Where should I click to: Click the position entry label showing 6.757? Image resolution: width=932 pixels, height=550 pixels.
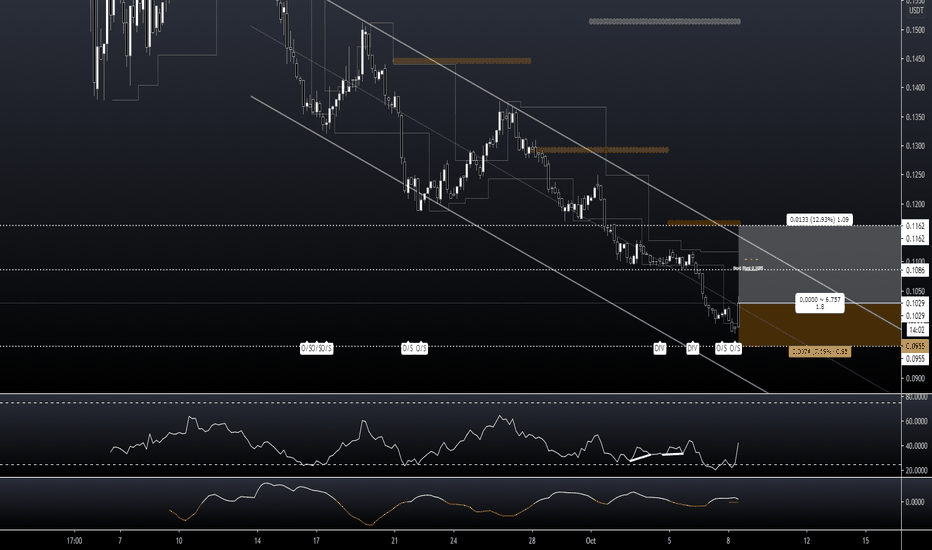point(820,303)
